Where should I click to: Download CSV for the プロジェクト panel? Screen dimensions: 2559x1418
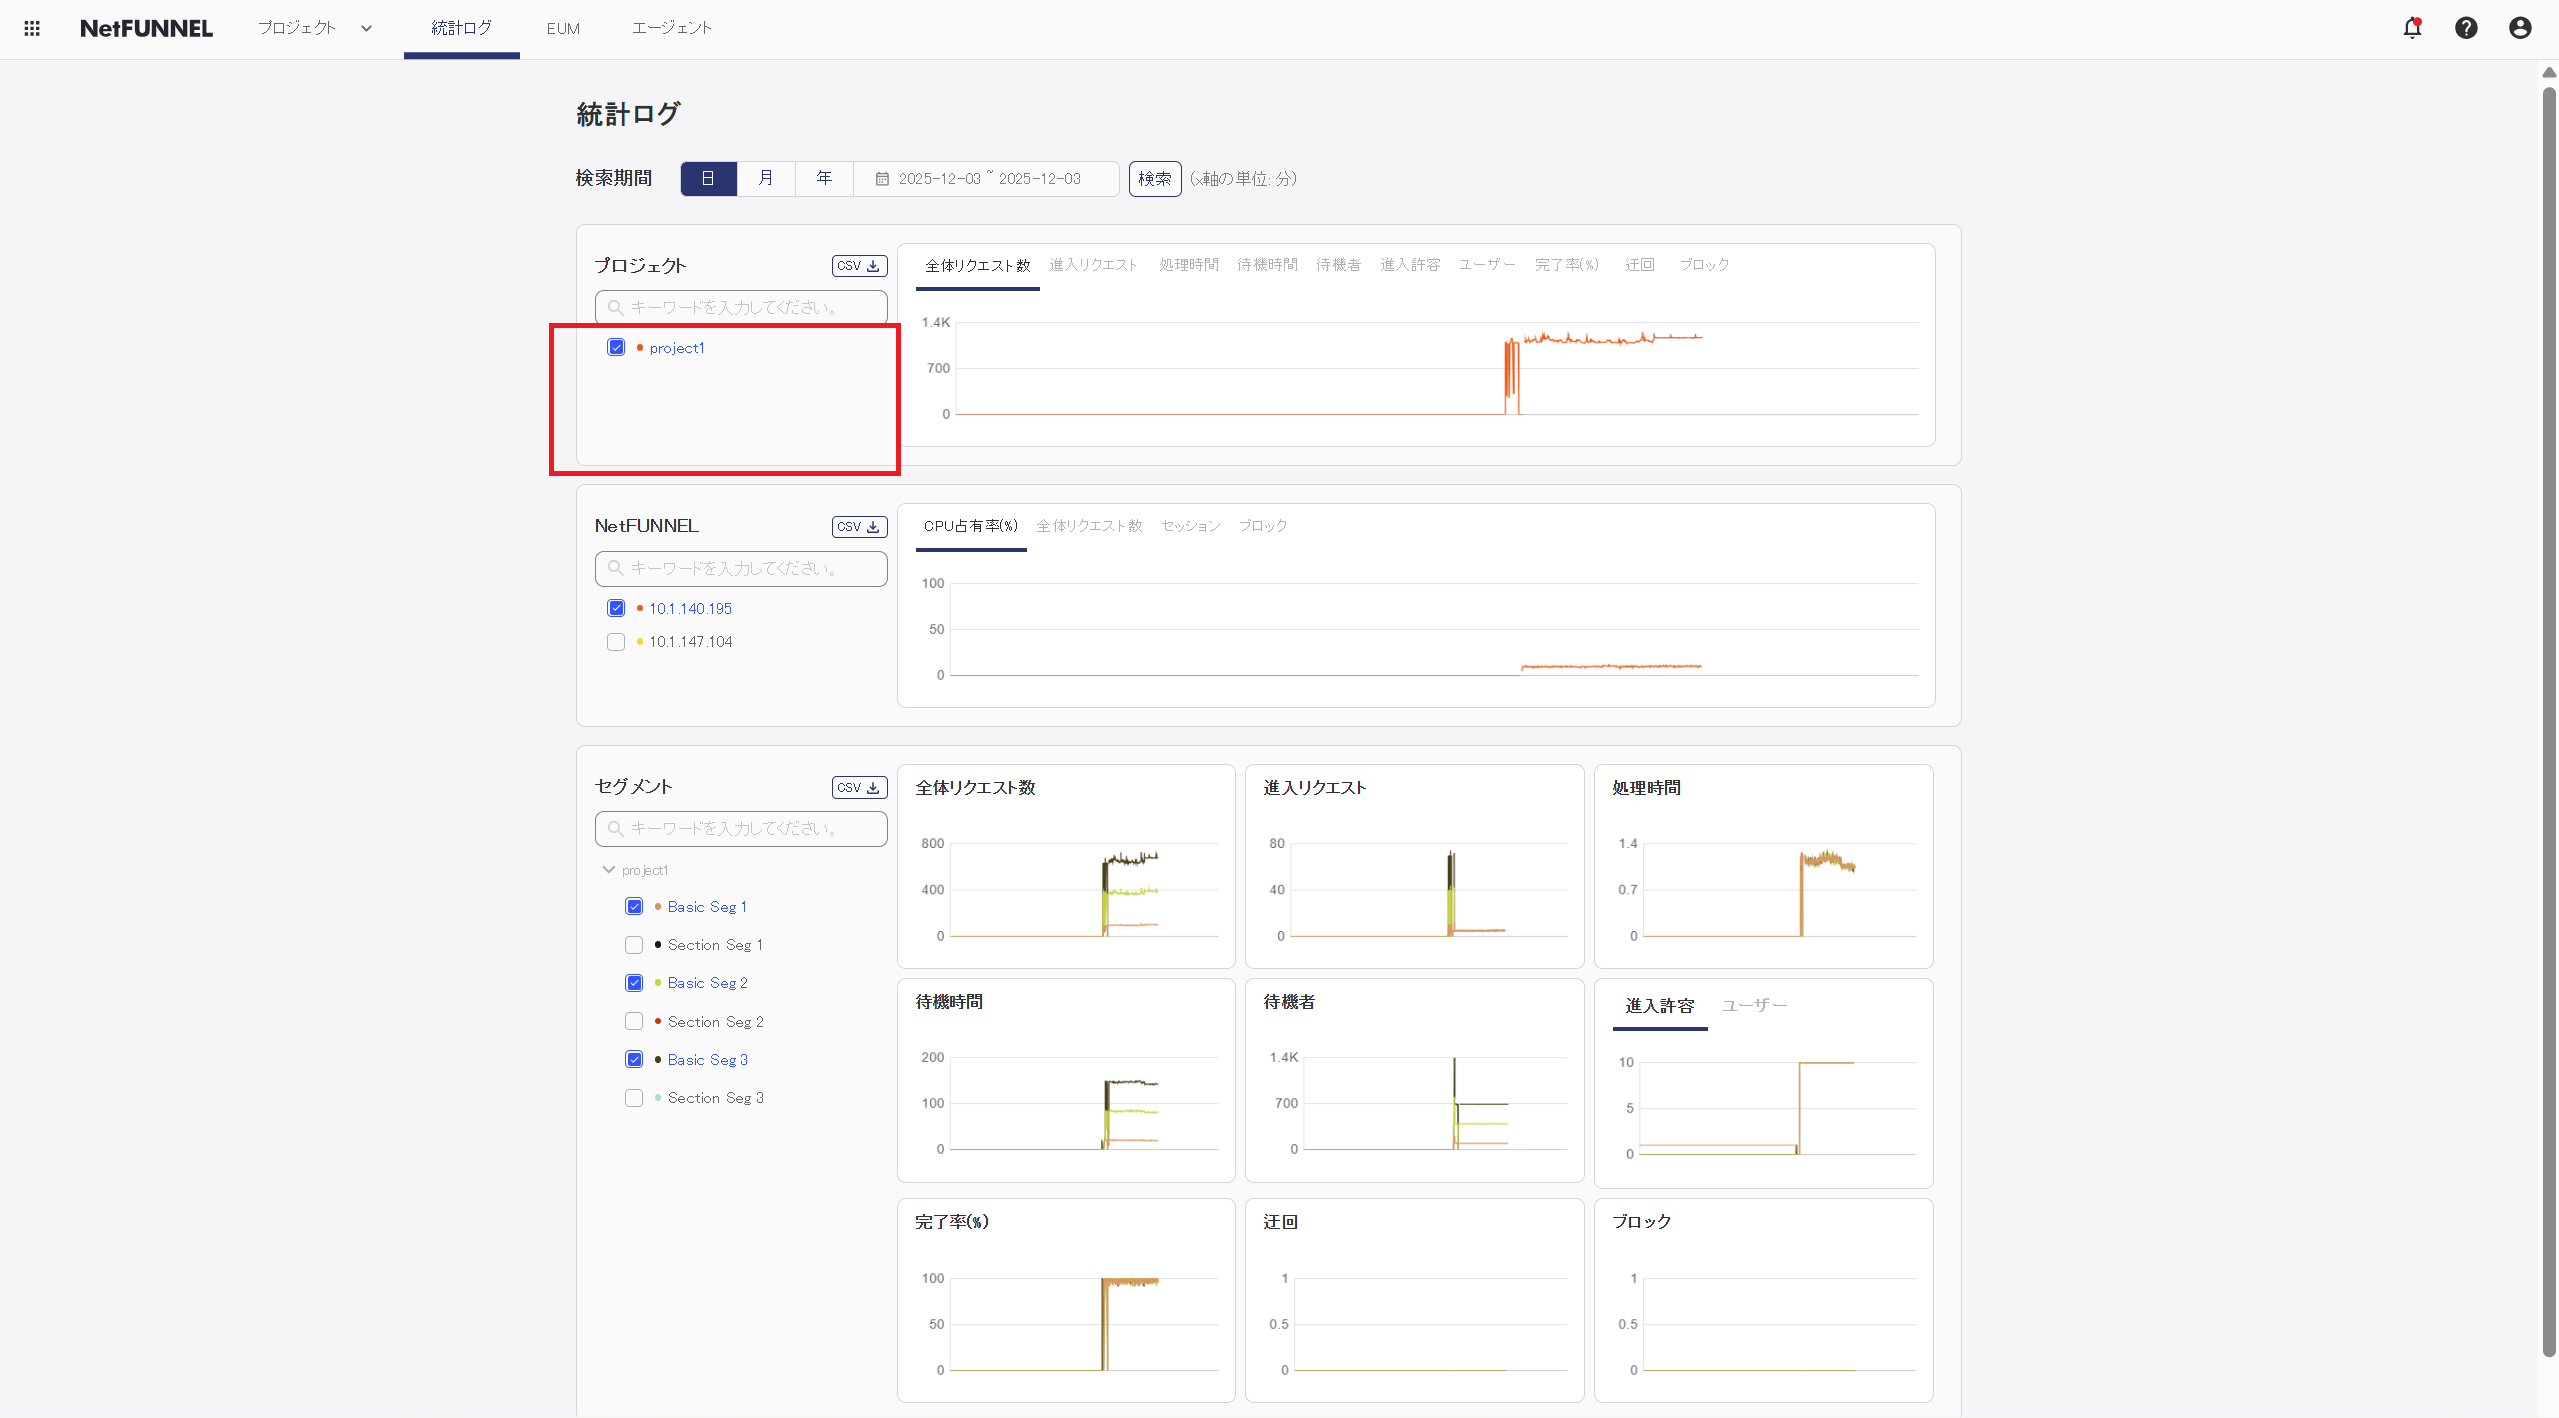(x=859, y=266)
